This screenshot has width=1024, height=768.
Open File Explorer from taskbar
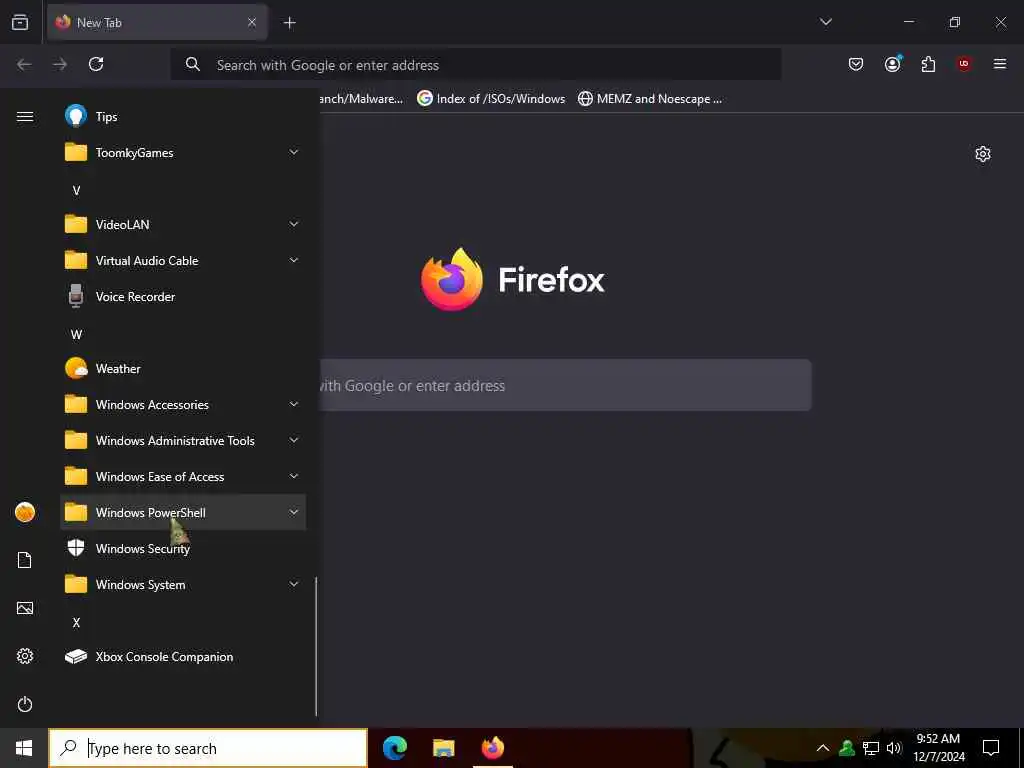[x=443, y=748]
